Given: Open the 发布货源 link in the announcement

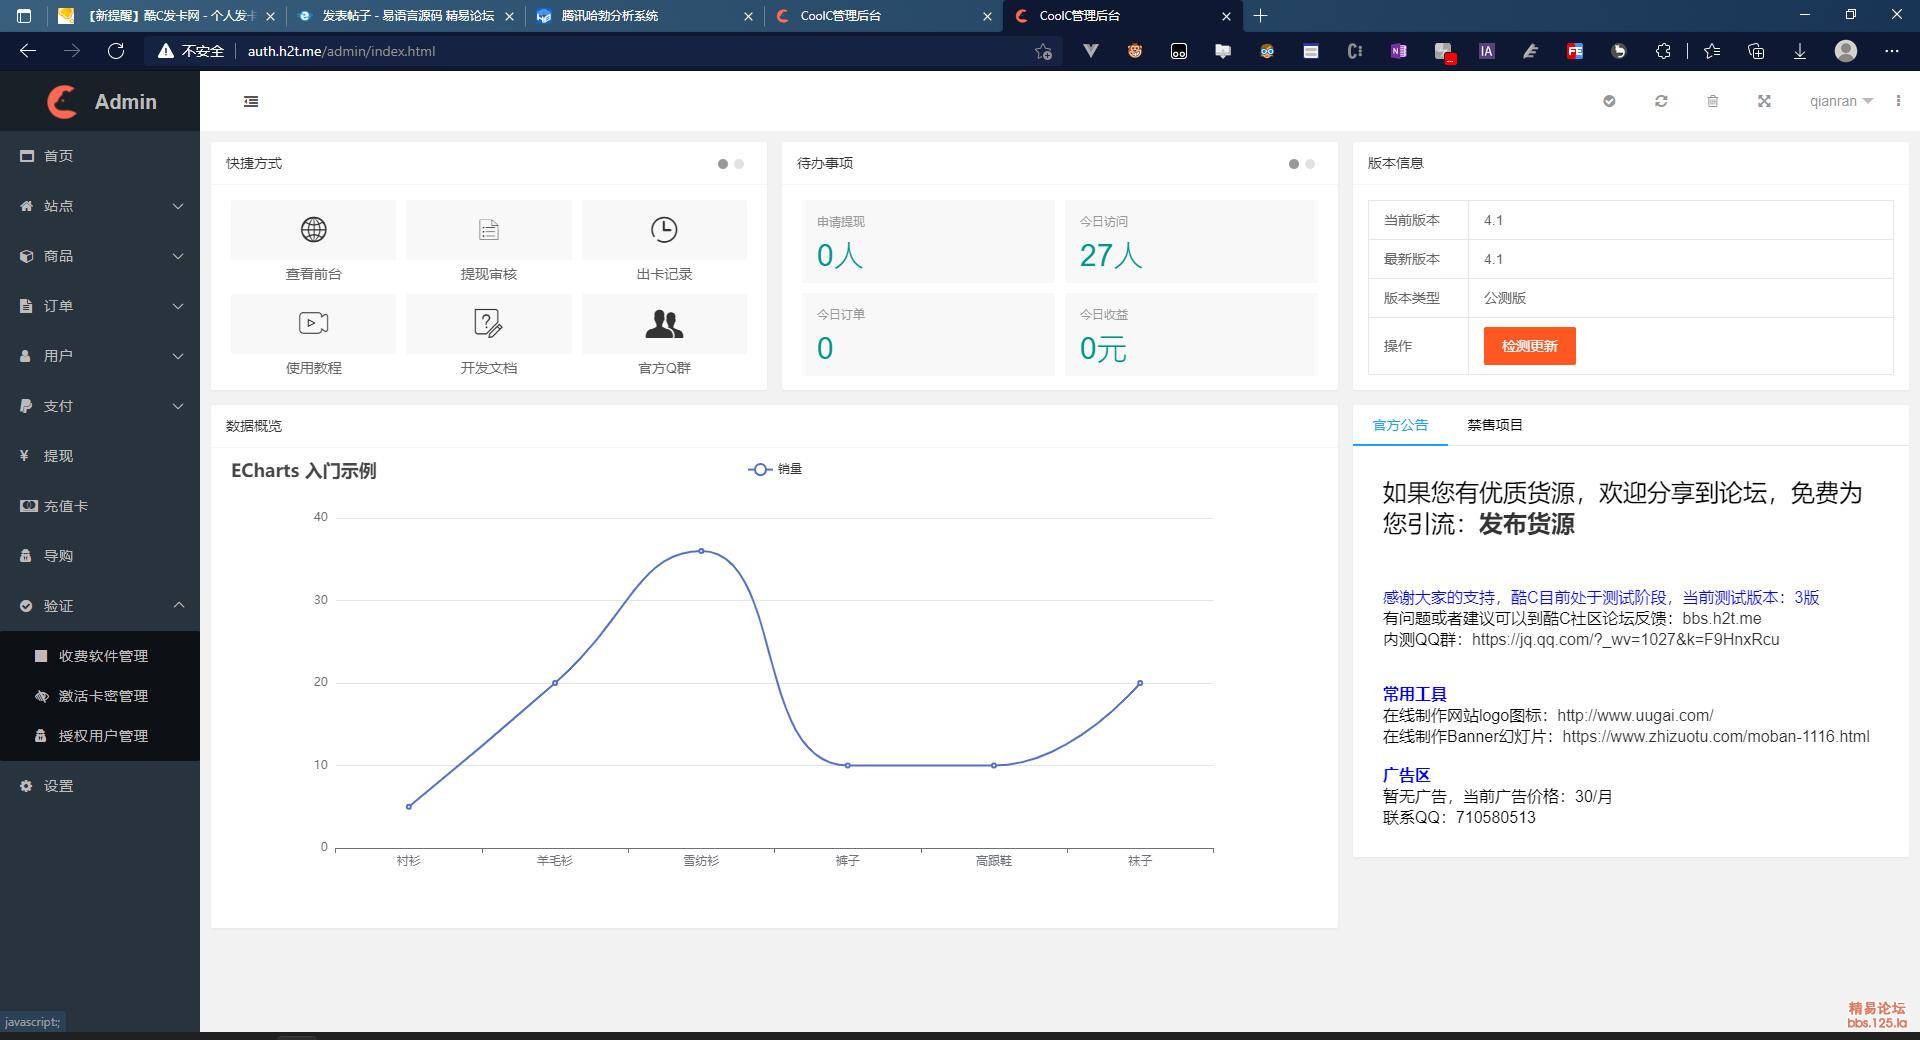Looking at the screenshot, I should tap(1529, 524).
